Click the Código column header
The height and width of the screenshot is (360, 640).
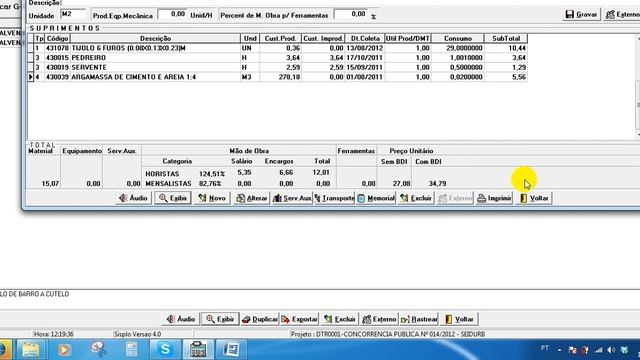(58, 38)
